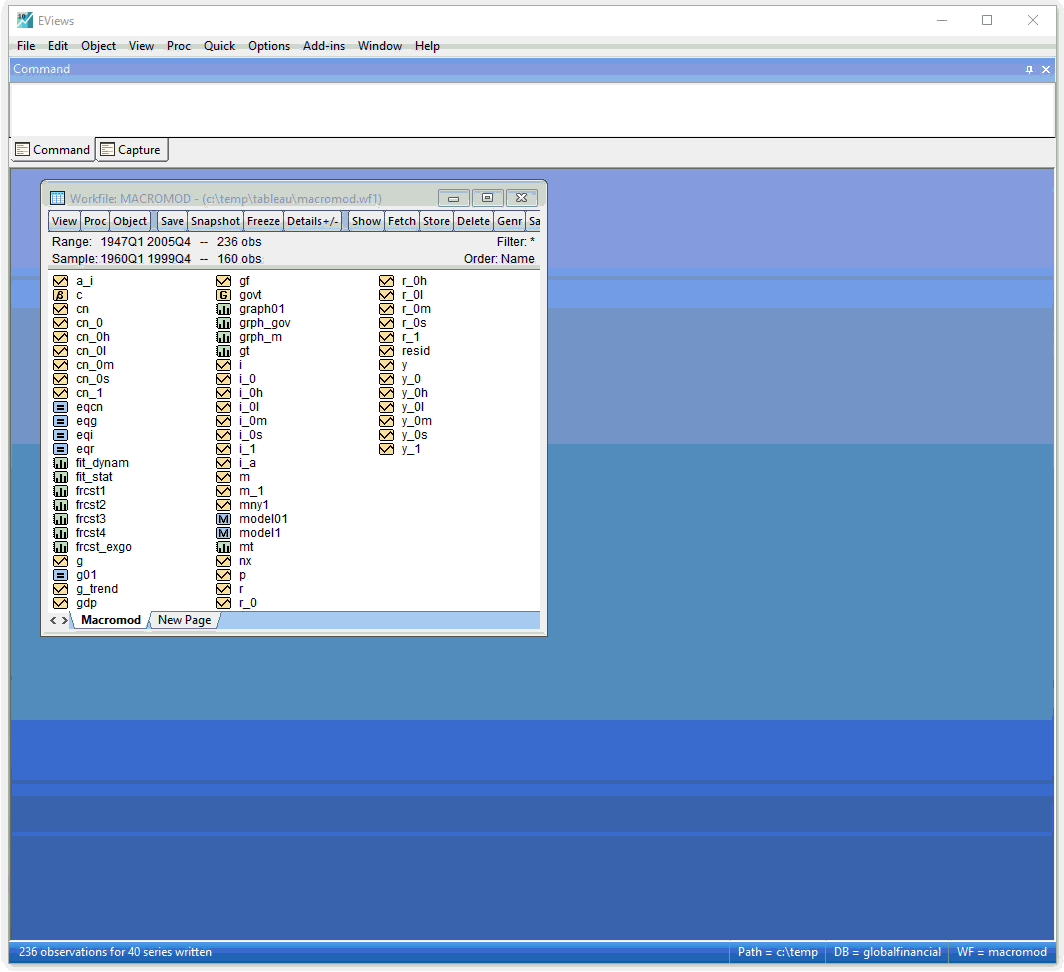Expand the Proc menu in workfile toolbar
Image resolution: width=1064 pixels, height=972 pixels.
pyautogui.click(x=95, y=221)
